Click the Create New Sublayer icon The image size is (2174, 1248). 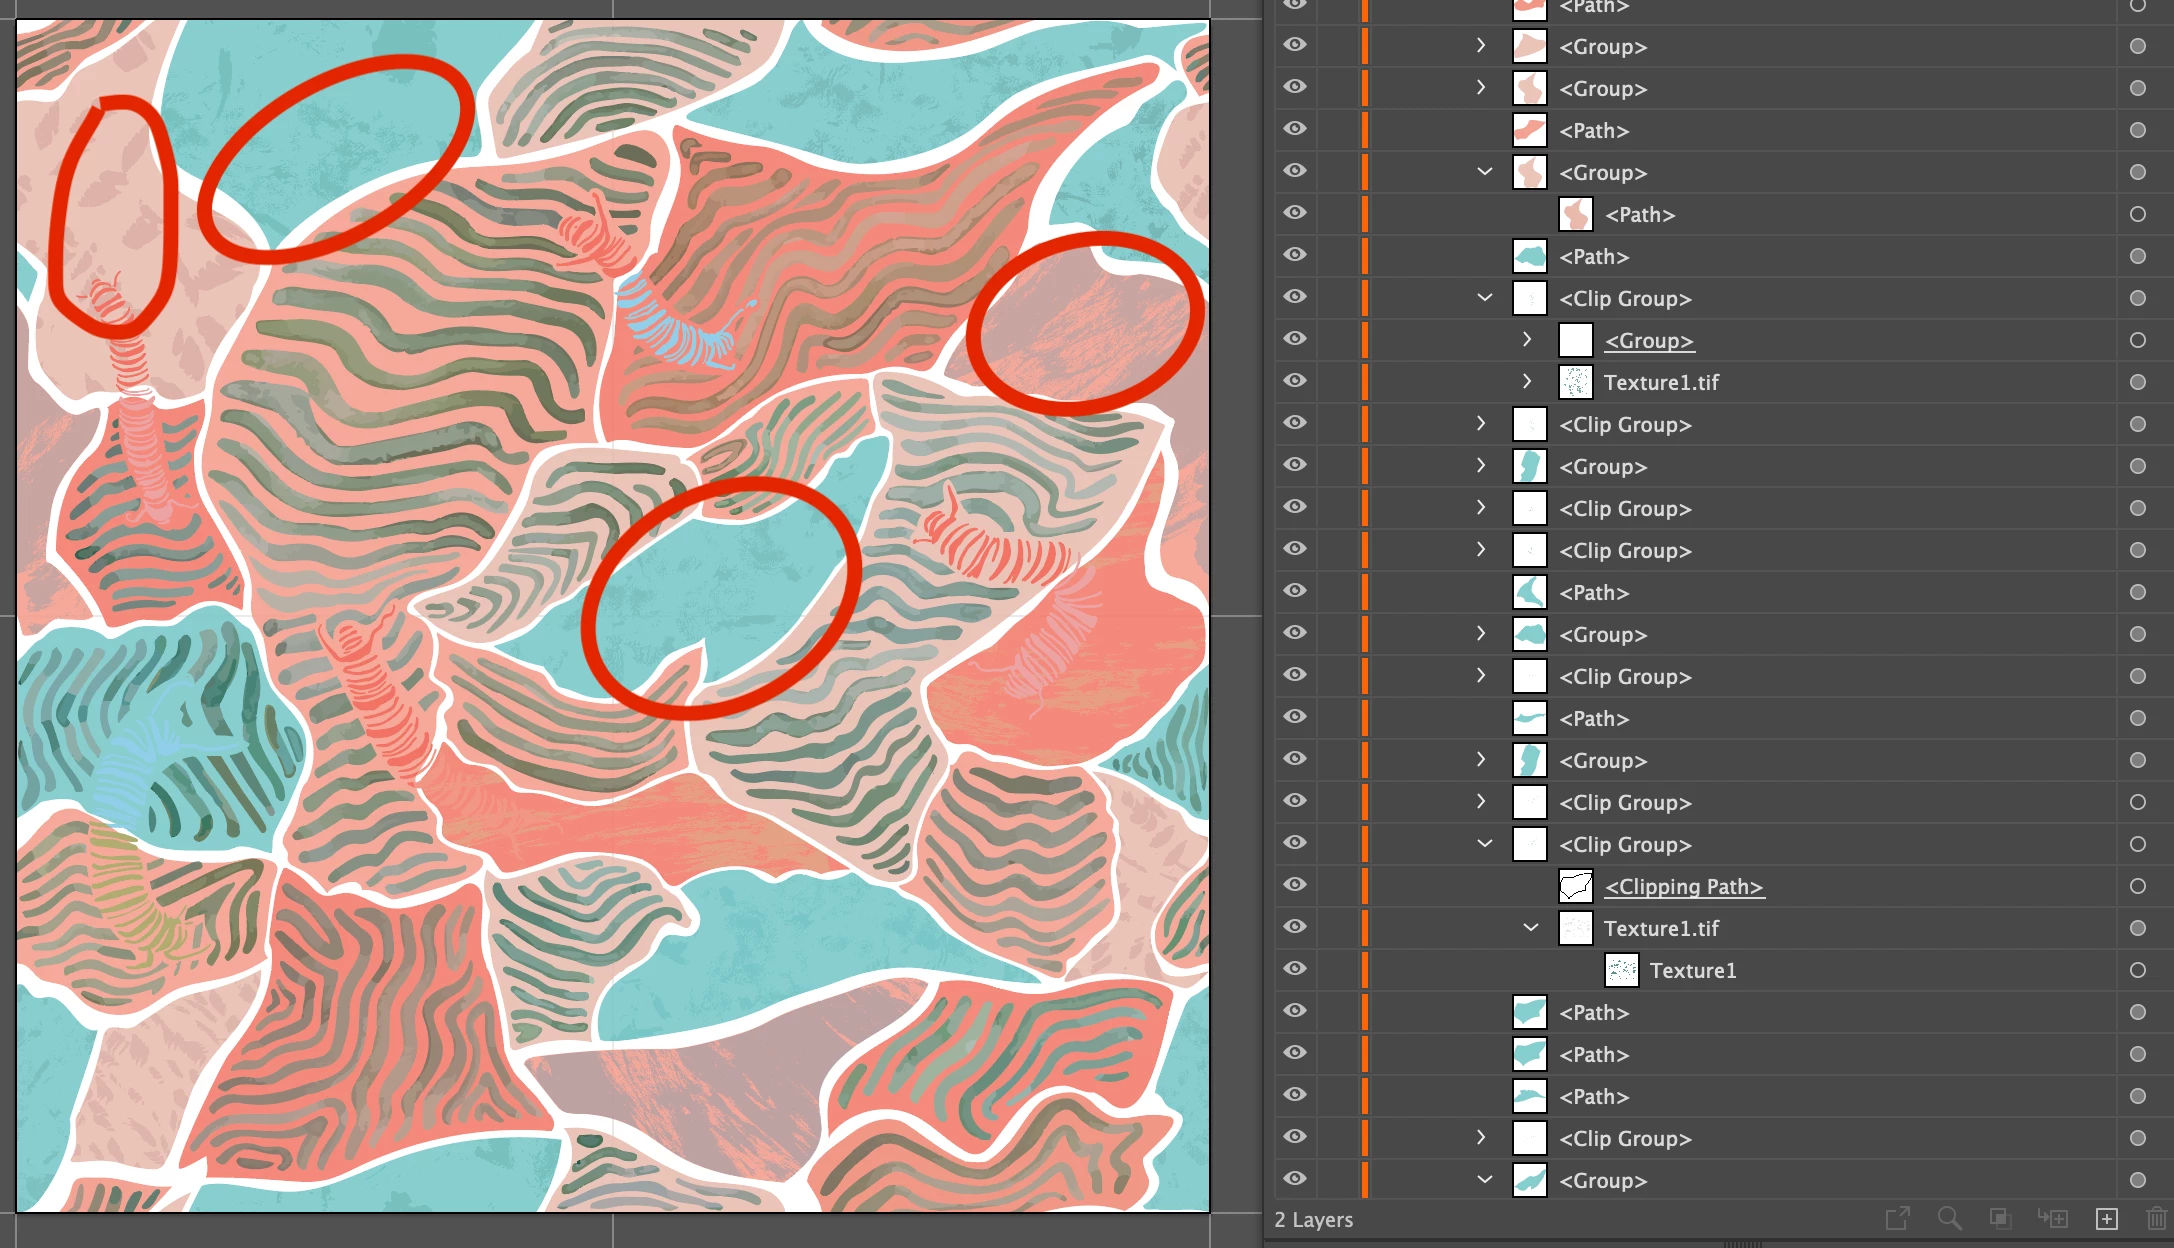(2053, 1218)
